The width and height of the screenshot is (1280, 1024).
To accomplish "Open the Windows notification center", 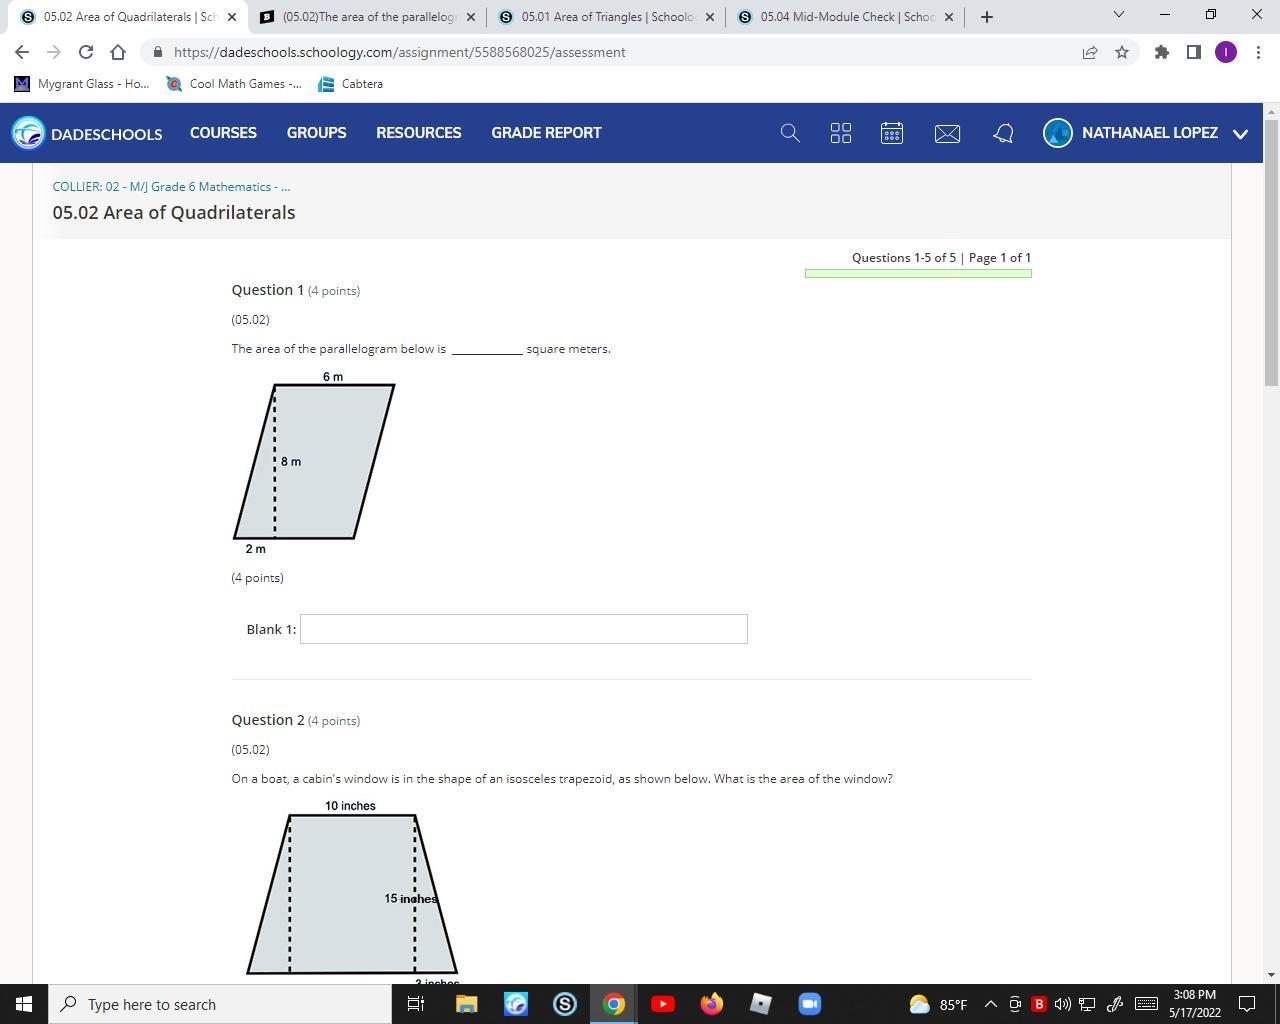I will pos(1248,1004).
